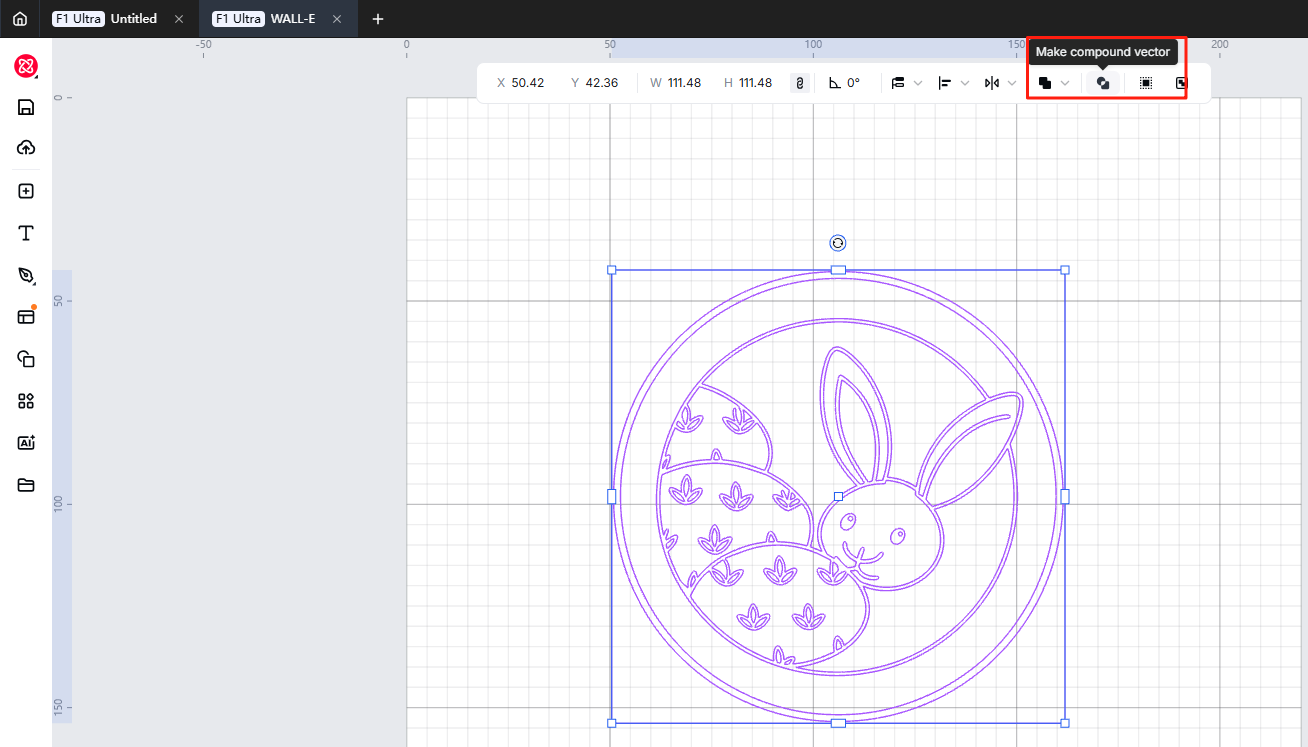Switch to the WALL-E tab
Image resolution: width=1308 pixels, height=747 pixels.
click(292, 19)
